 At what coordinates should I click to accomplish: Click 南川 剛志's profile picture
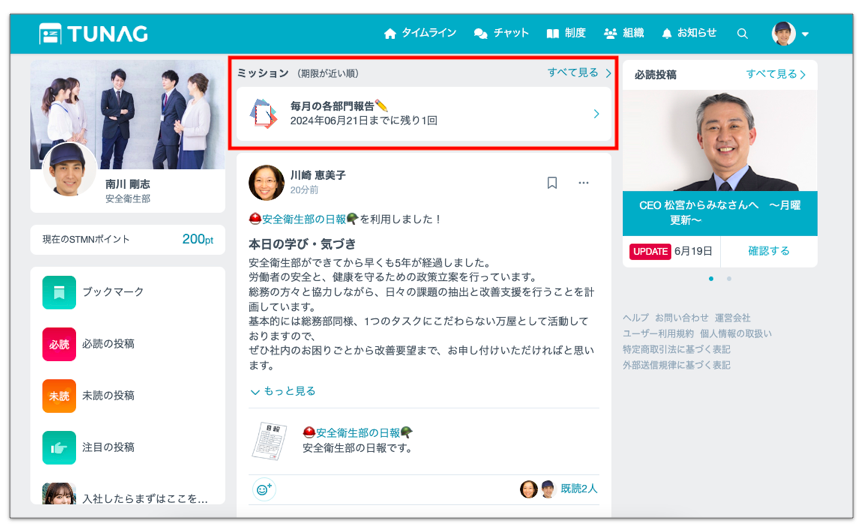tap(69, 169)
